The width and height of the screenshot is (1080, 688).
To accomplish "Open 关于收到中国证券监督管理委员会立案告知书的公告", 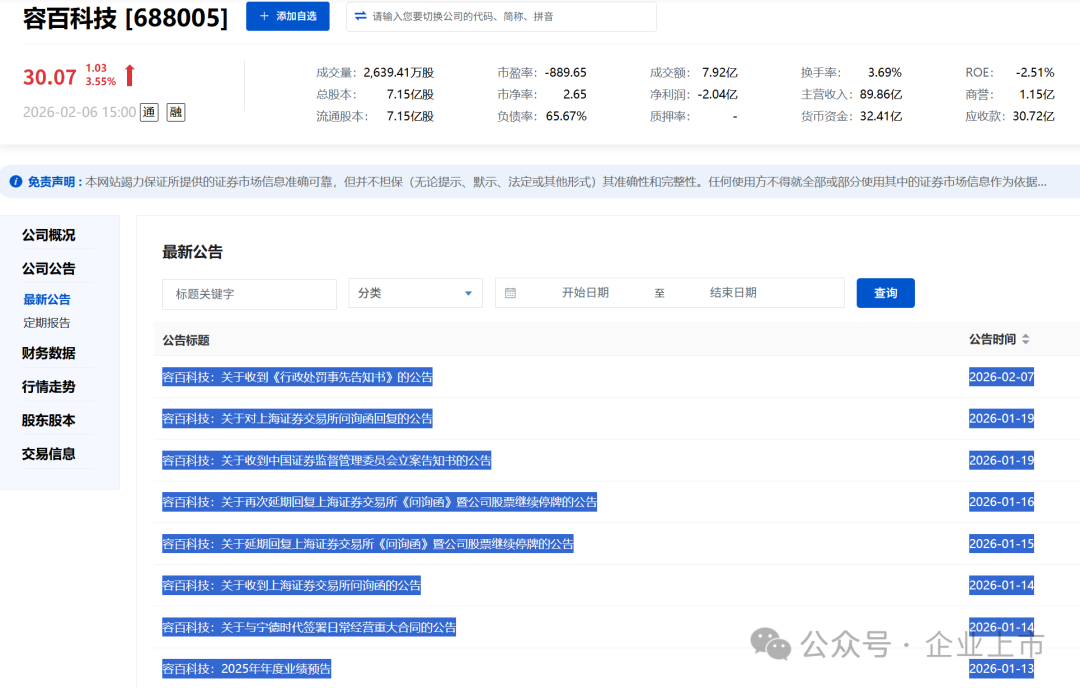I will coord(326,461).
